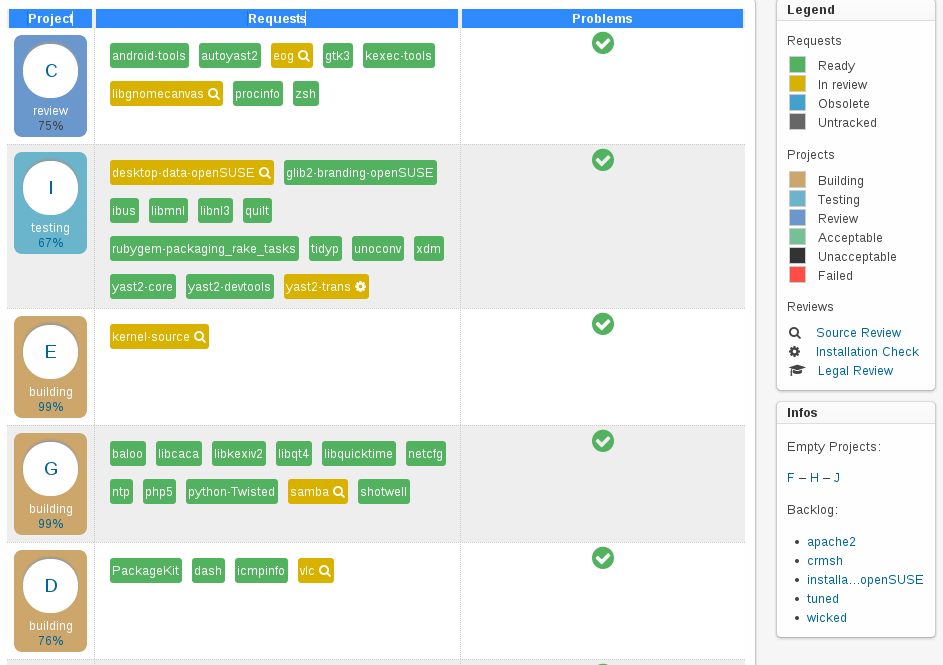This screenshot has height=665, width=943.
Task: Open project I circle badge
Action: [x=51, y=188]
